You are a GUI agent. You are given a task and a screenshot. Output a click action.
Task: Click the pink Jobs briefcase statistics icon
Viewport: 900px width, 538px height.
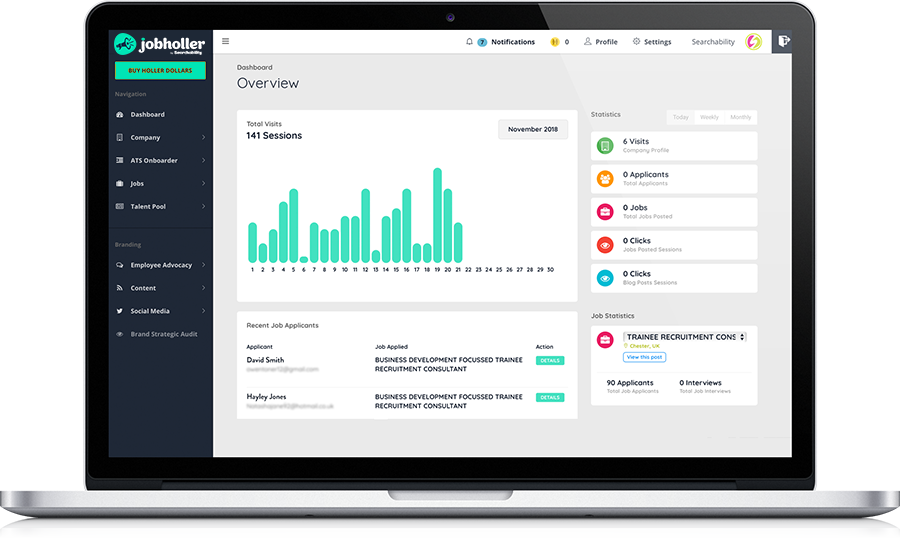pyautogui.click(x=605, y=212)
